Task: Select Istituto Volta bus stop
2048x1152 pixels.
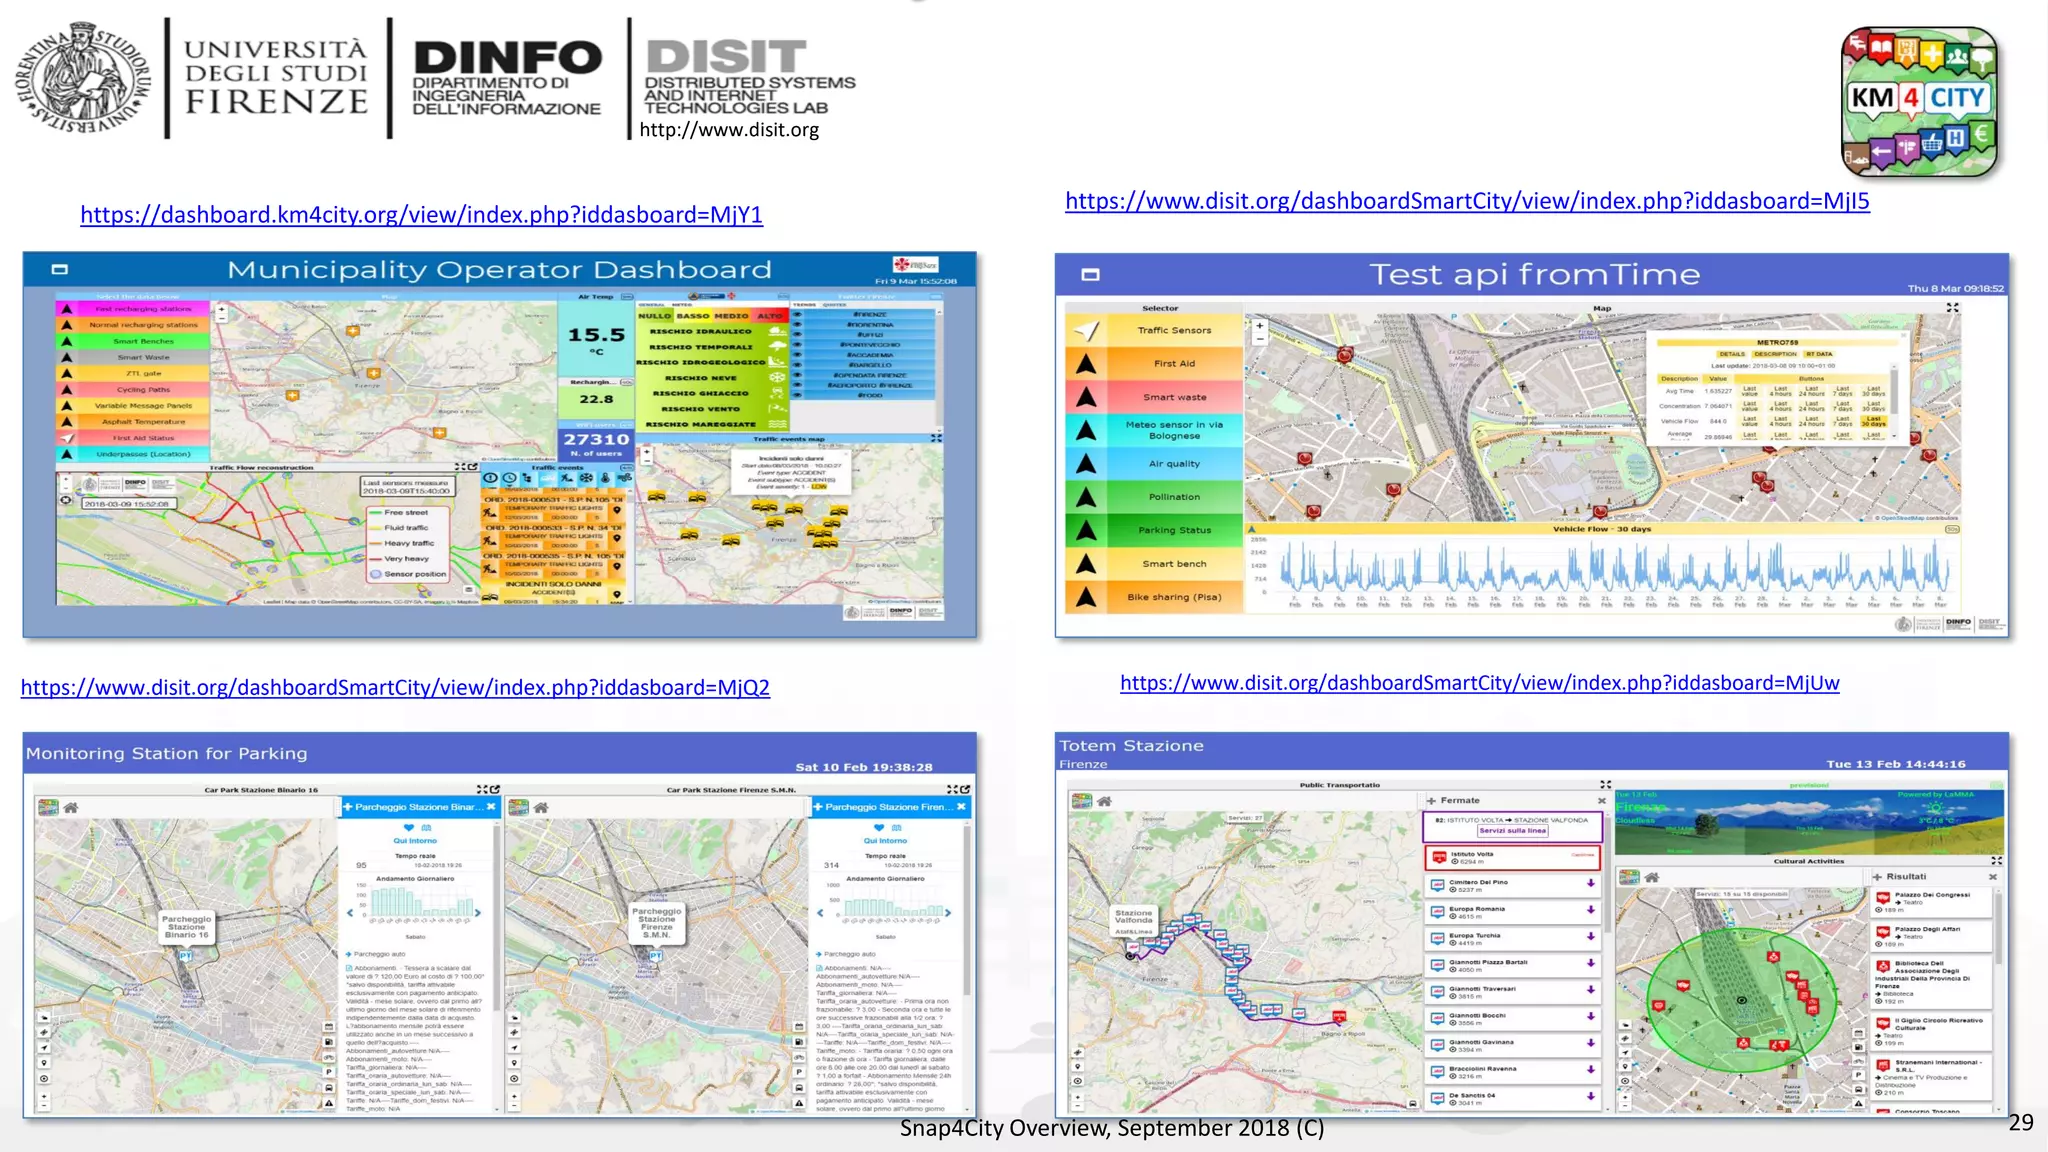Action: (x=1512, y=858)
